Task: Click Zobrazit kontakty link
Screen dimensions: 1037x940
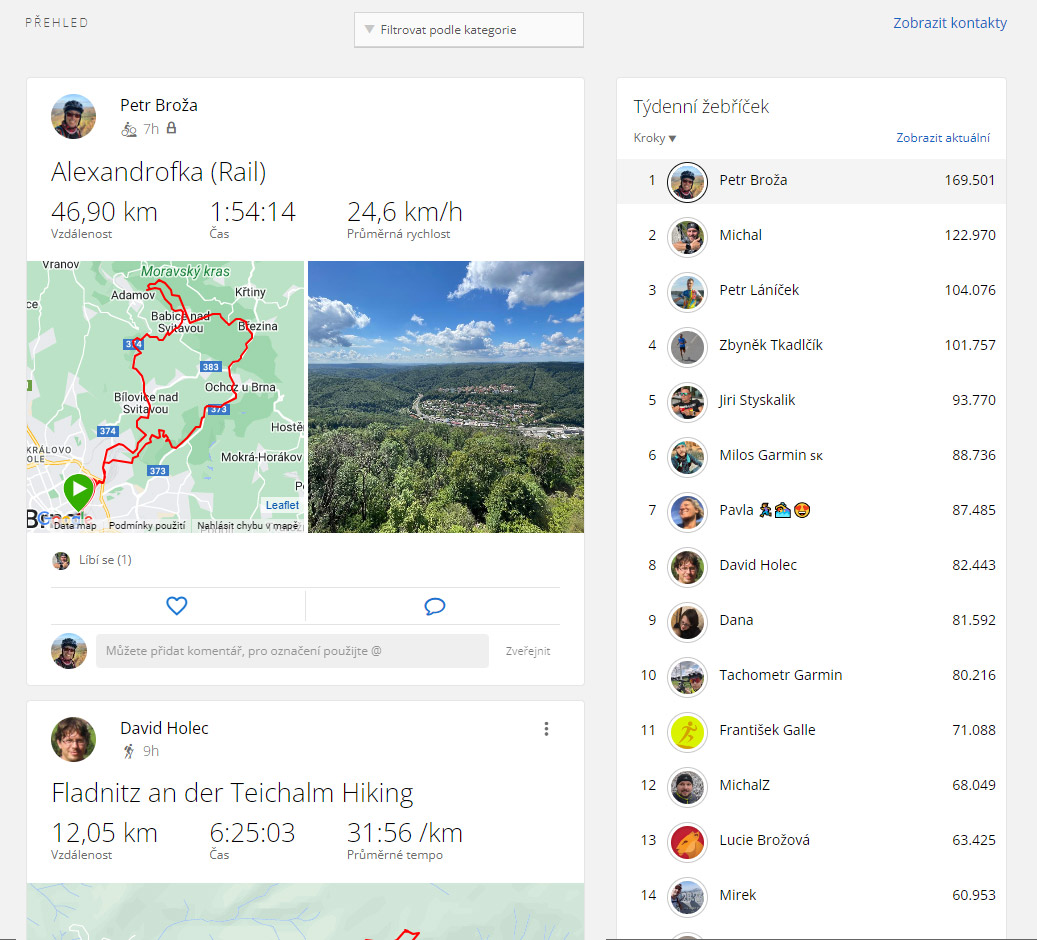Action: pos(950,22)
